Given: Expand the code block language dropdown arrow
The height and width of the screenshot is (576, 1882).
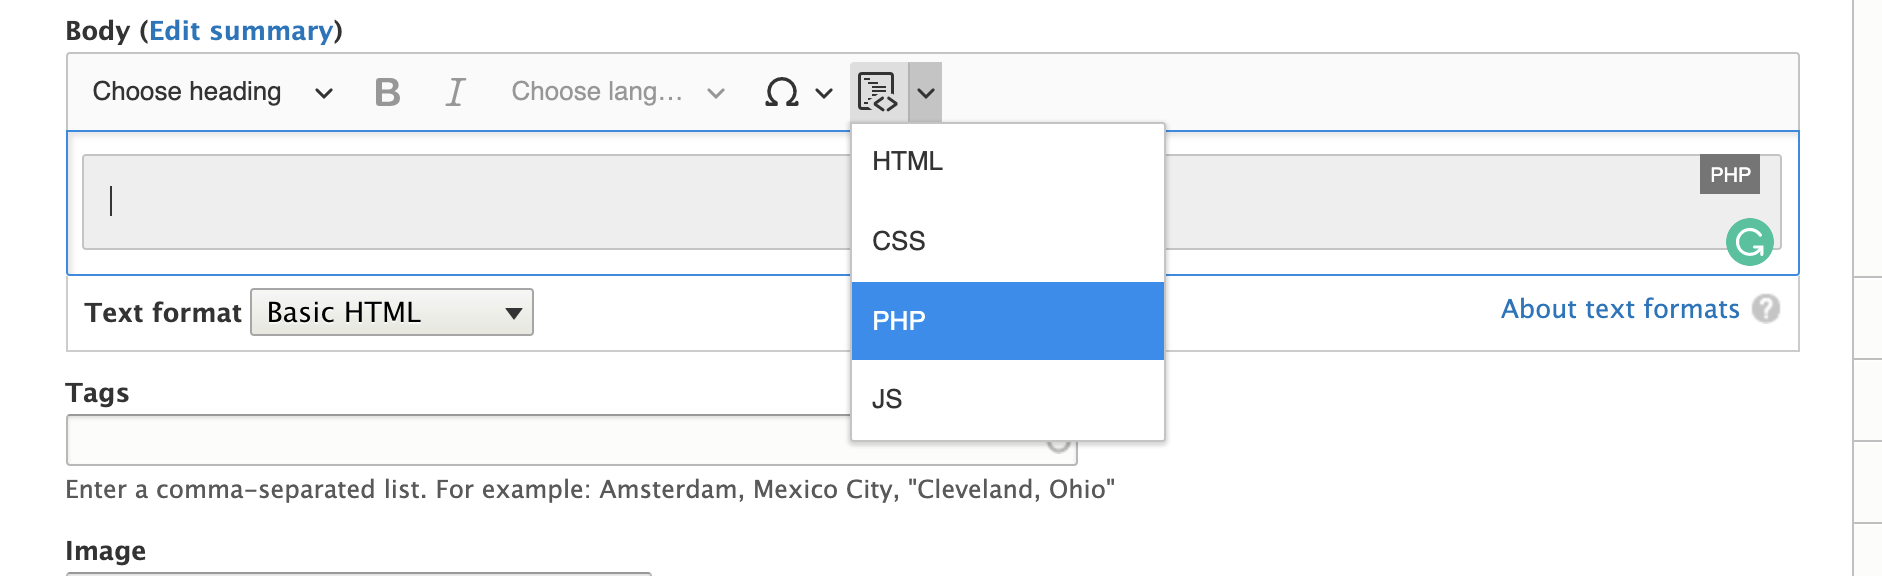Looking at the screenshot, I should click(x=925, y=92).
